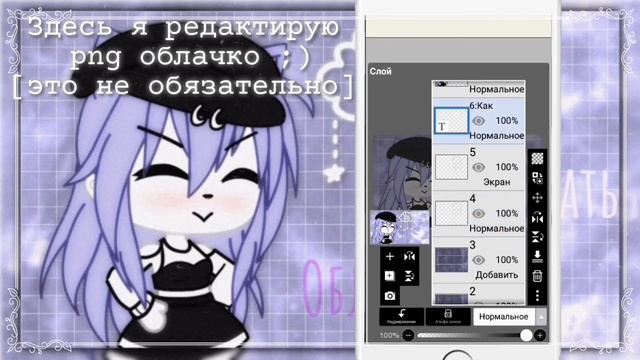Click the merge down arrow icon
Screen dimensions: 640x360
point(537,256)
